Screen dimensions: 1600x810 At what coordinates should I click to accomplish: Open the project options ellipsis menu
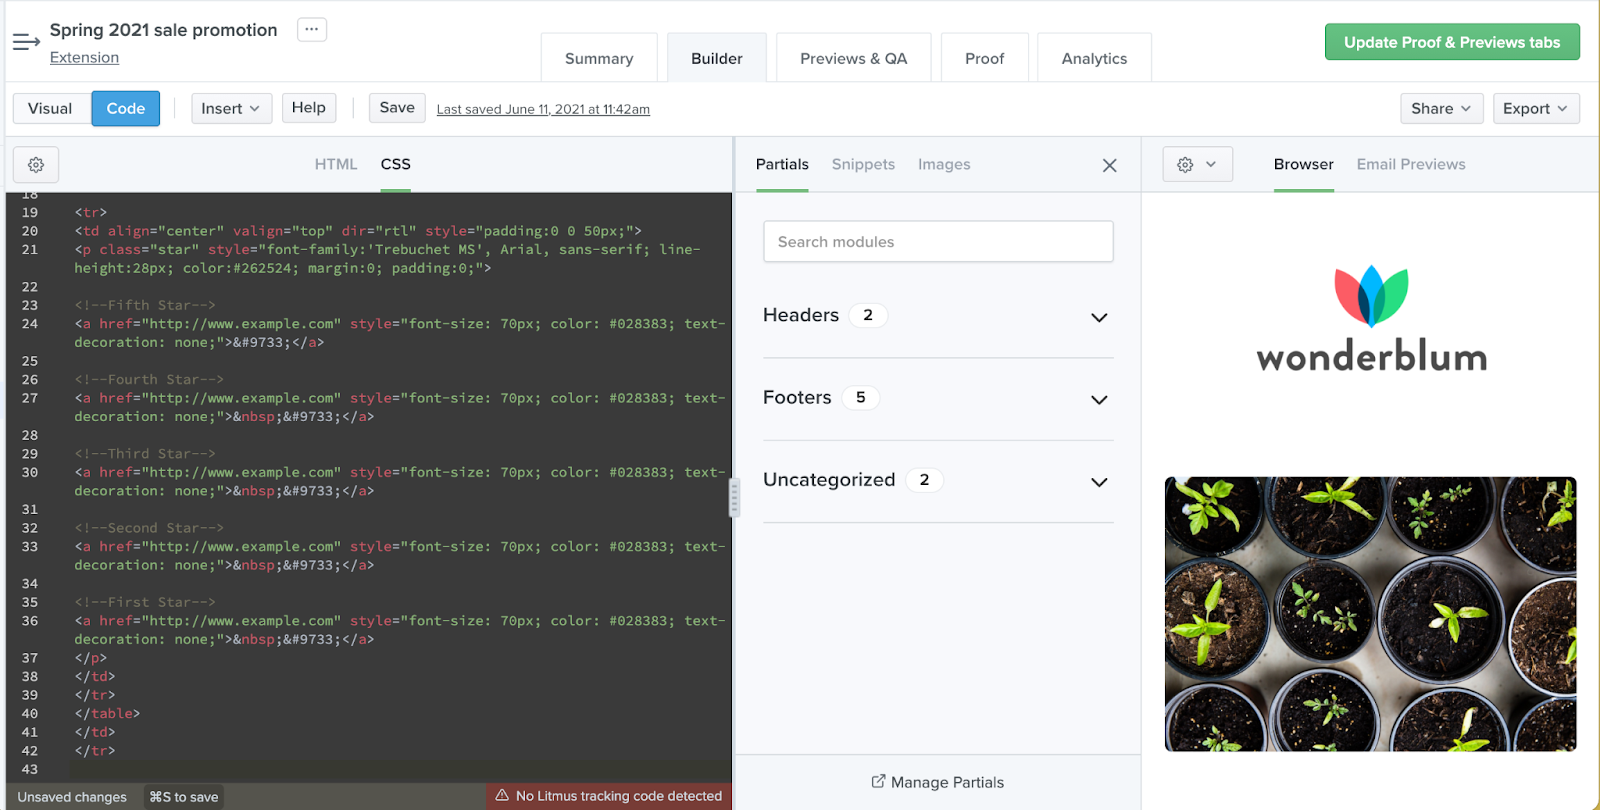[312, 30]
